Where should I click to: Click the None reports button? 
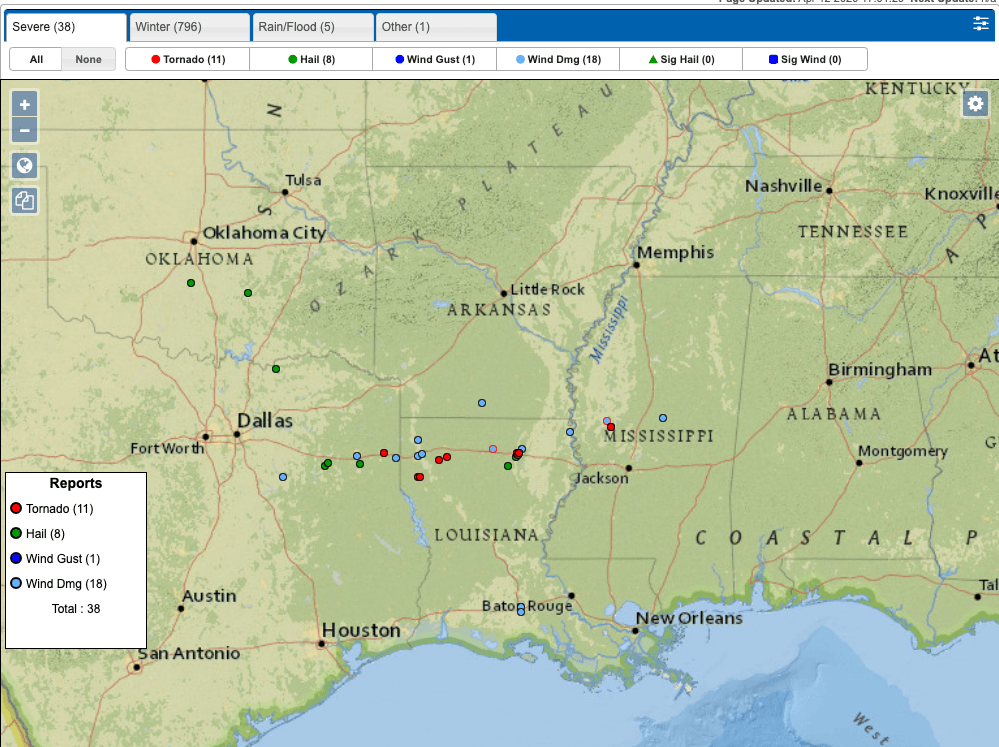click(88, 59)
